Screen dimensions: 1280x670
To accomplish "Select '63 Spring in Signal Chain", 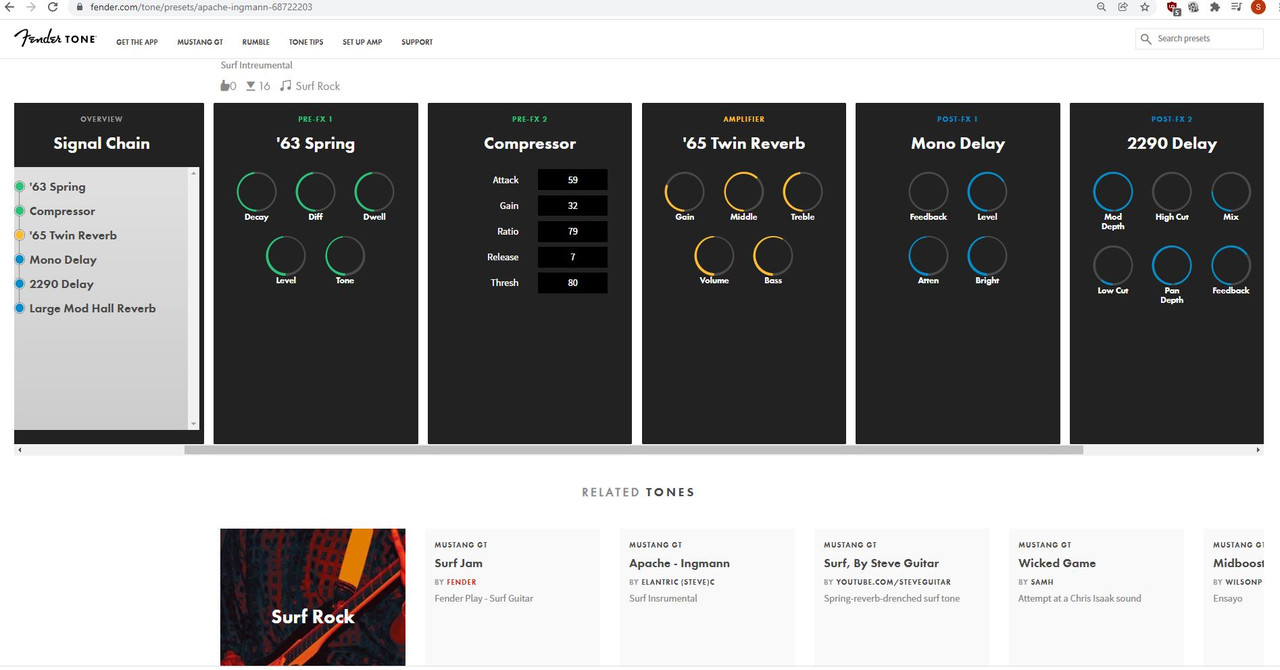I will (x=58, y=187).
